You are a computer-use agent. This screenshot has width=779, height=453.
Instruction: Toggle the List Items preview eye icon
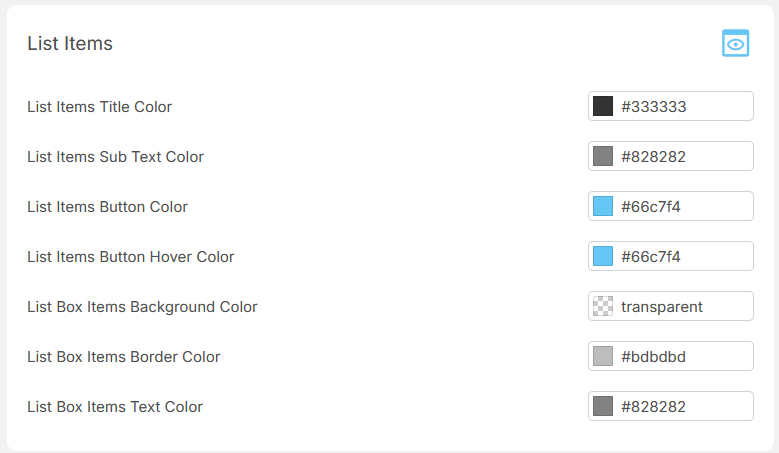(736, 43)
